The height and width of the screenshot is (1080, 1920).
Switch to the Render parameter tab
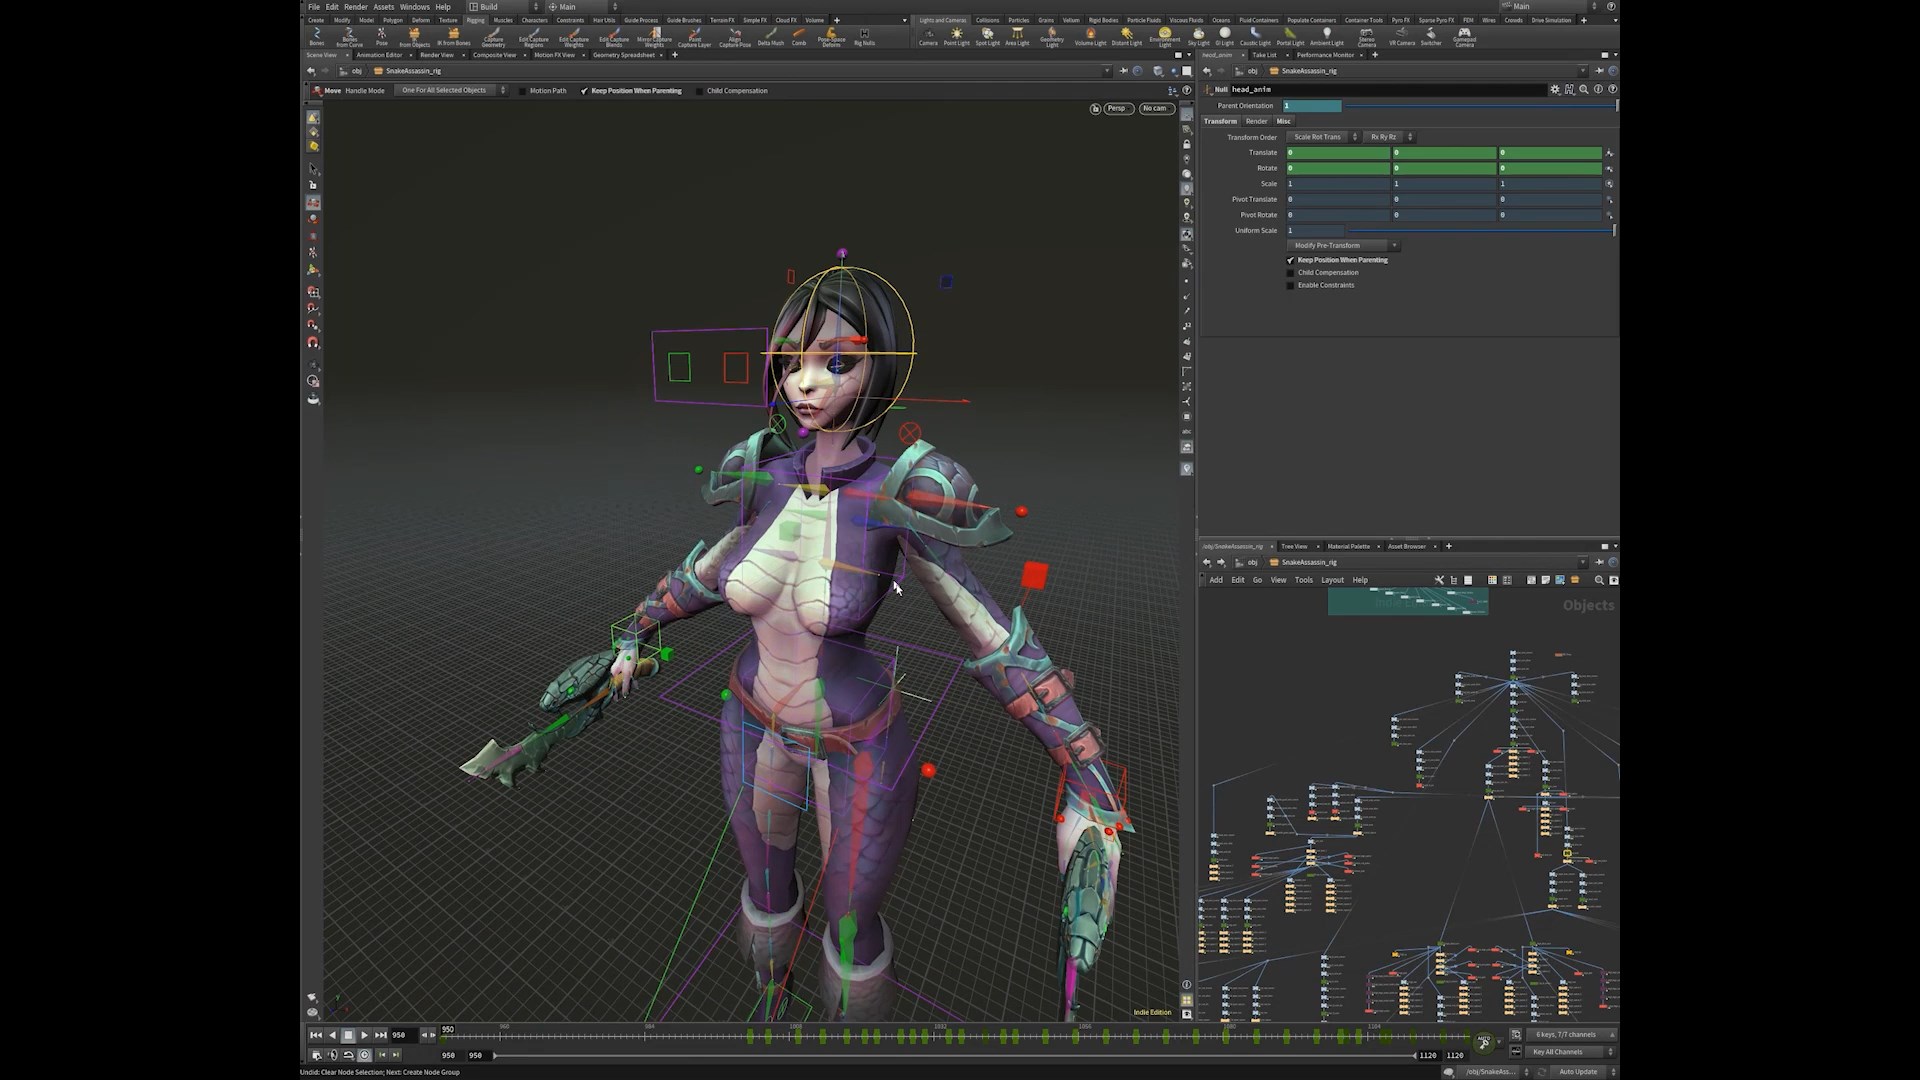click(x=1256, y=121)
